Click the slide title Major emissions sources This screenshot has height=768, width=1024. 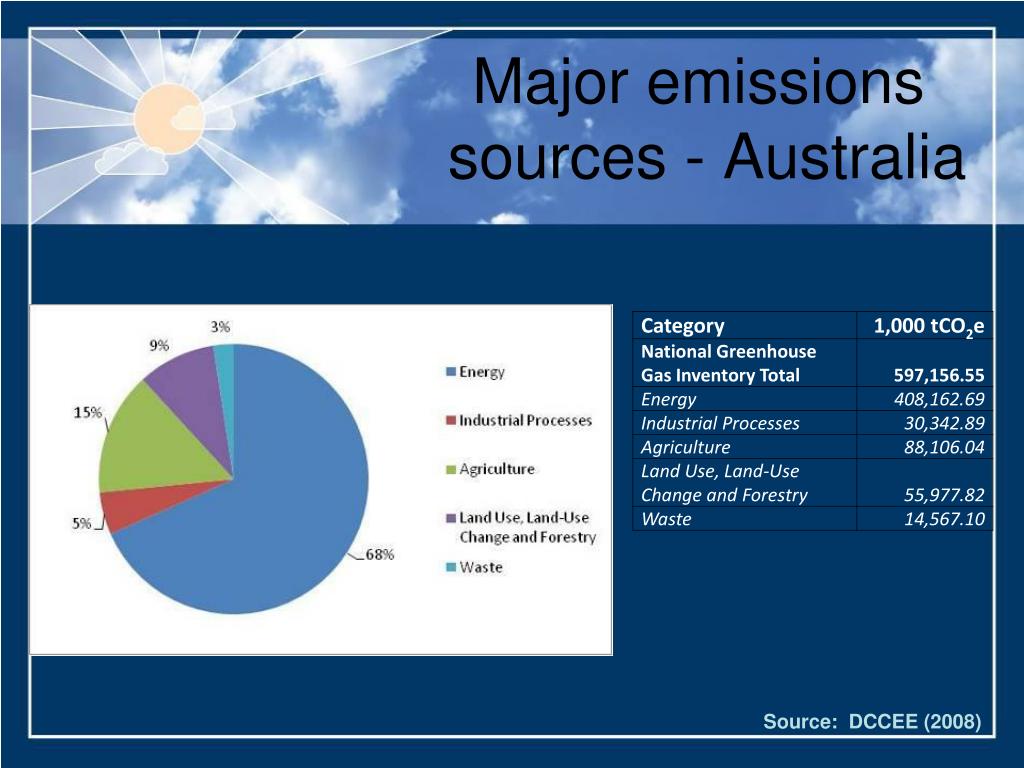coord(706,119)
